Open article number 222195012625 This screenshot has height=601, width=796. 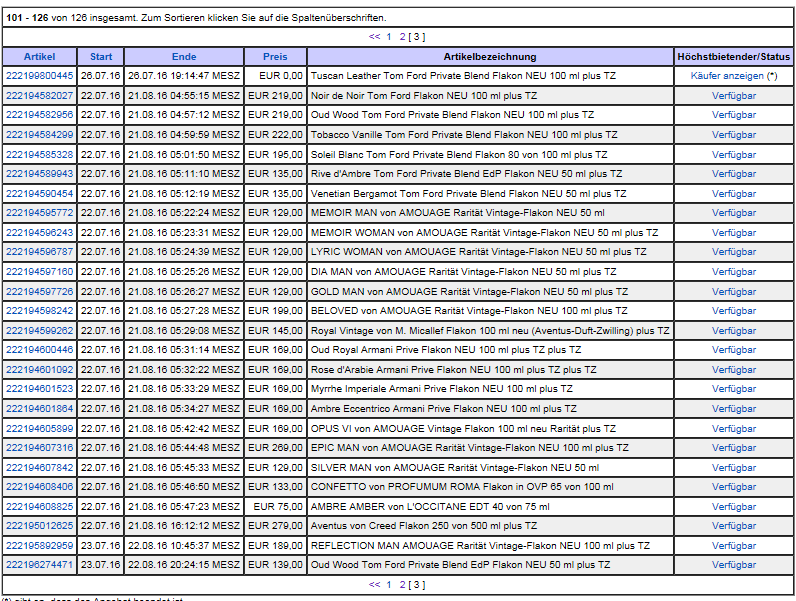pyautogui.click(x=40, y=526)
